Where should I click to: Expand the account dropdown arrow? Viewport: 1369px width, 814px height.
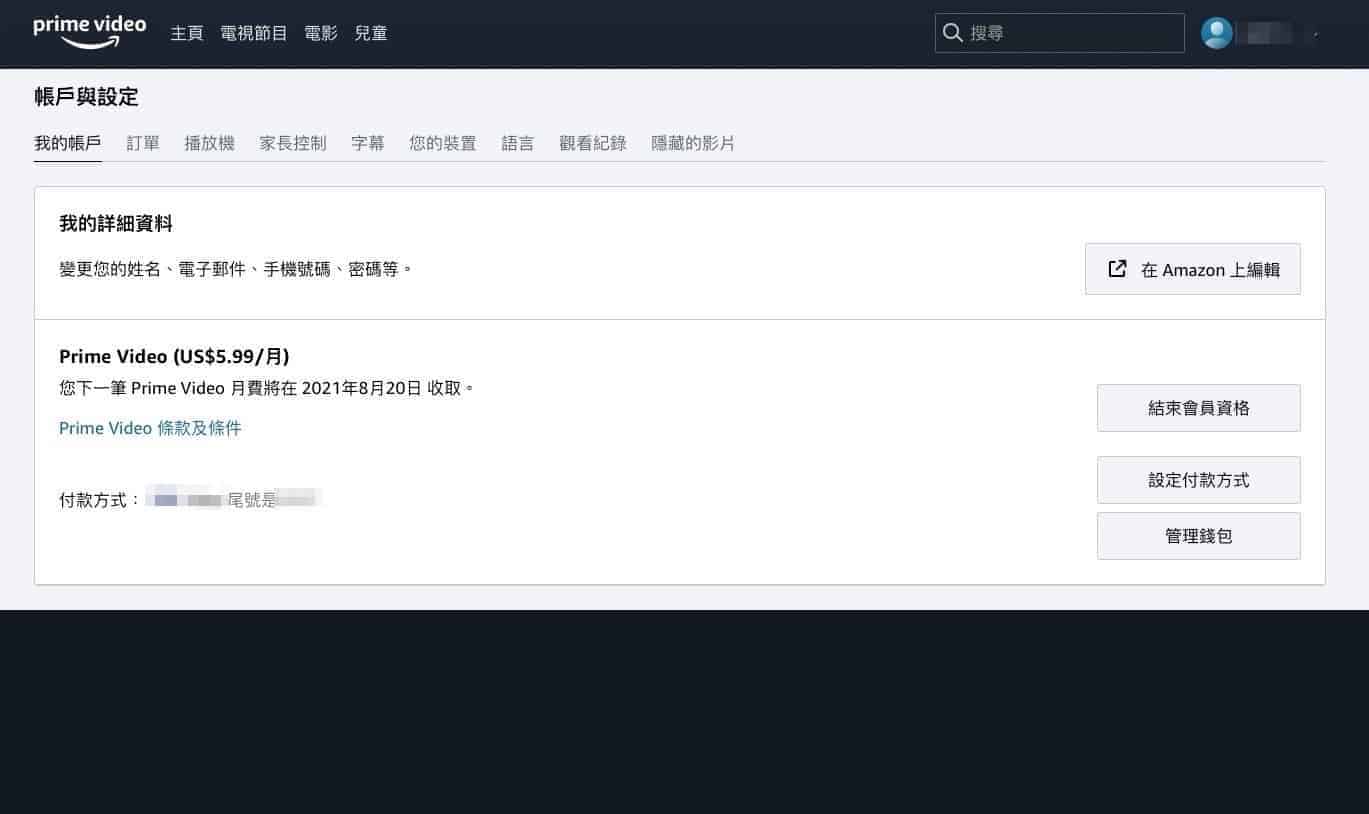(1316, 34)
